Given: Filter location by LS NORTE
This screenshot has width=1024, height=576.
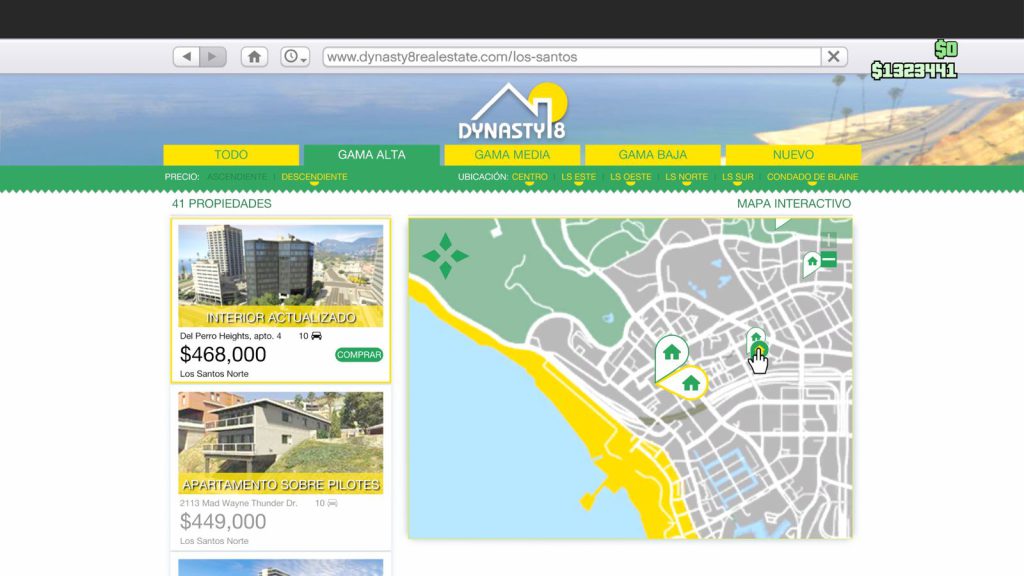Looking at the screenshot, I should click(686, 177).
